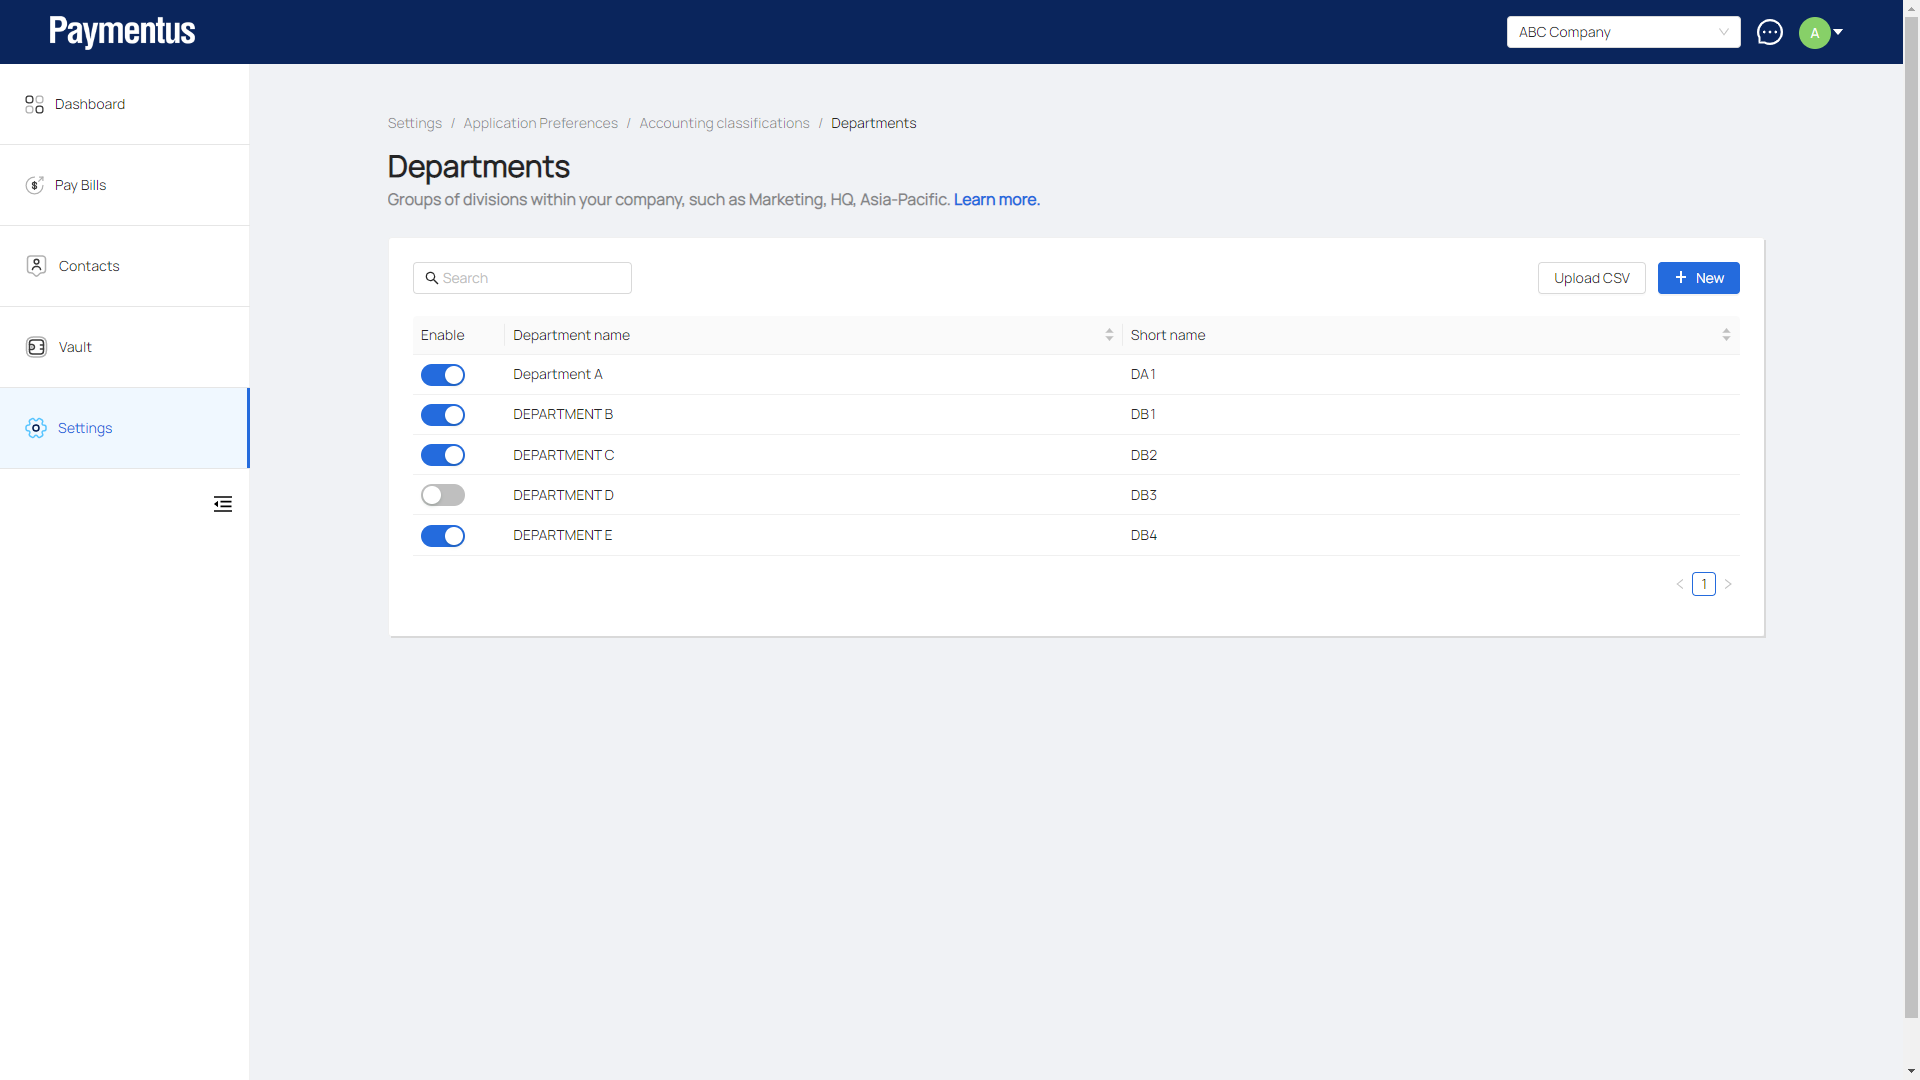The height and width of the screenshot is (1080, 1920).
Task: Enable the DEPARTMENT D toggle
Action: [442, 495]
